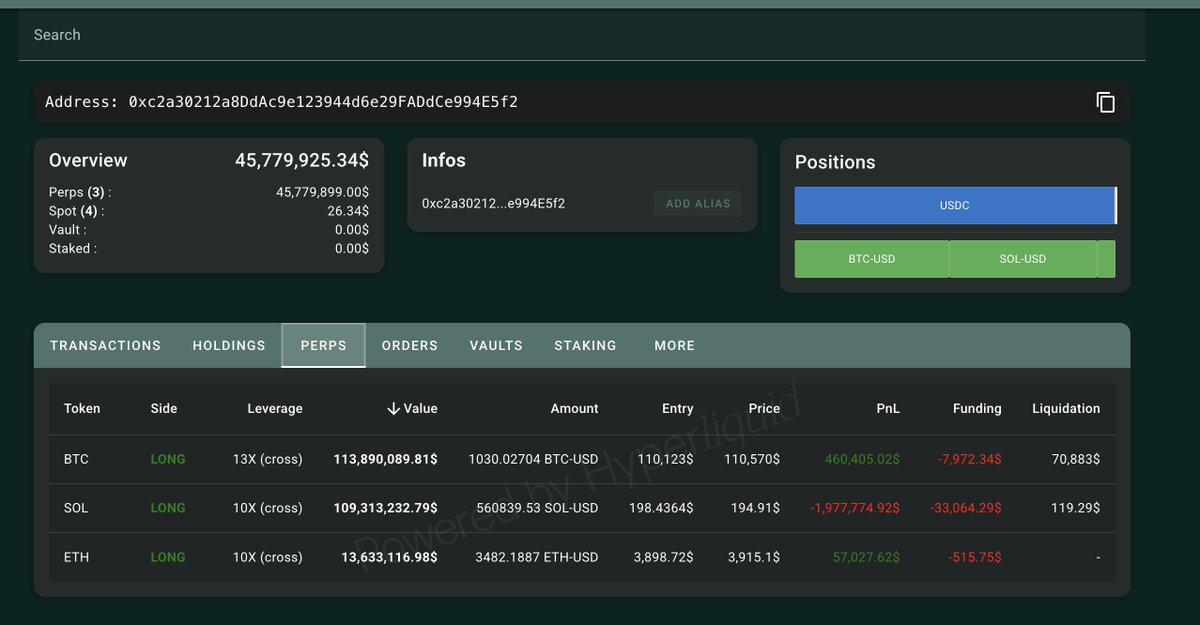Viewport: 1200px width, 625px height.
Task: Copy the wallet address with copy icon
Action: point(1105,102)
